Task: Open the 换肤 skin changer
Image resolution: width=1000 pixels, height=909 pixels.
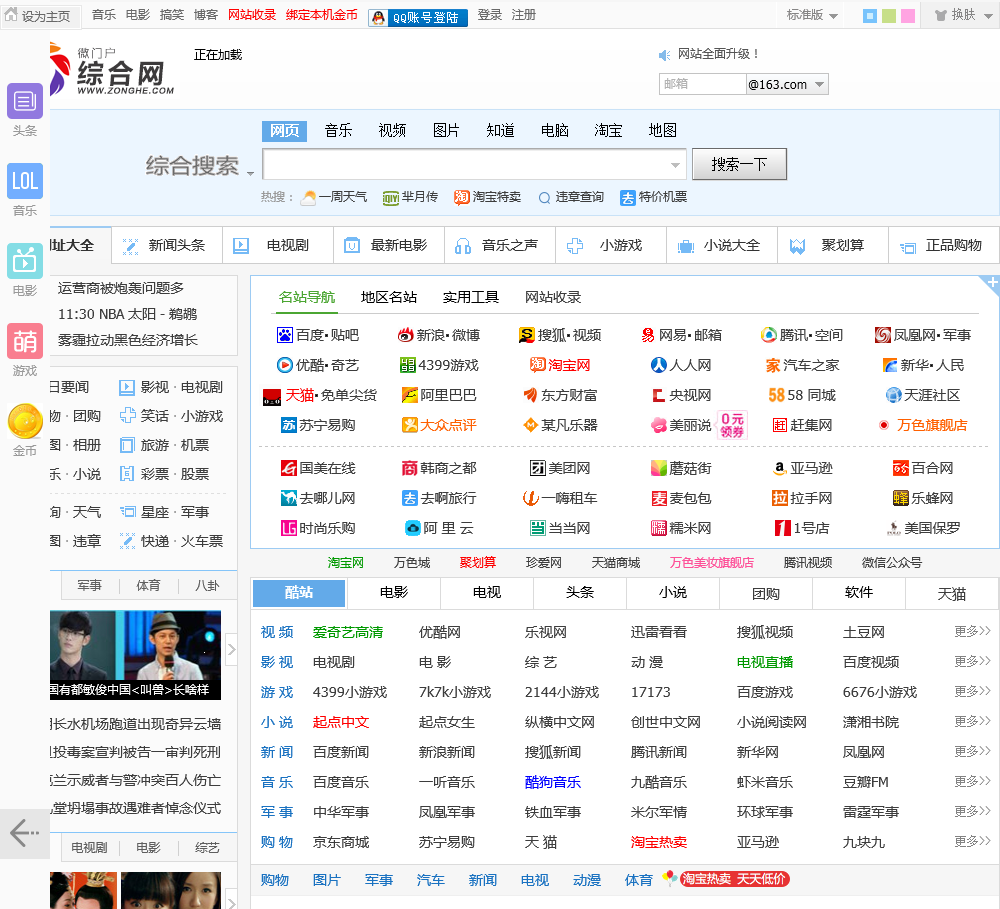Action: tap(956, 16)
